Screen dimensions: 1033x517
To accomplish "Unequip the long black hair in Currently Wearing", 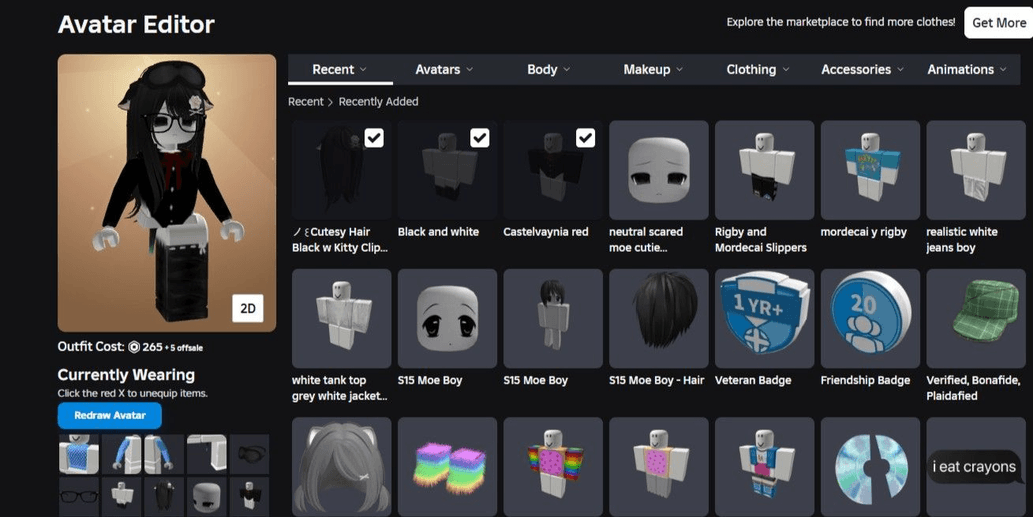I will 164,497.
